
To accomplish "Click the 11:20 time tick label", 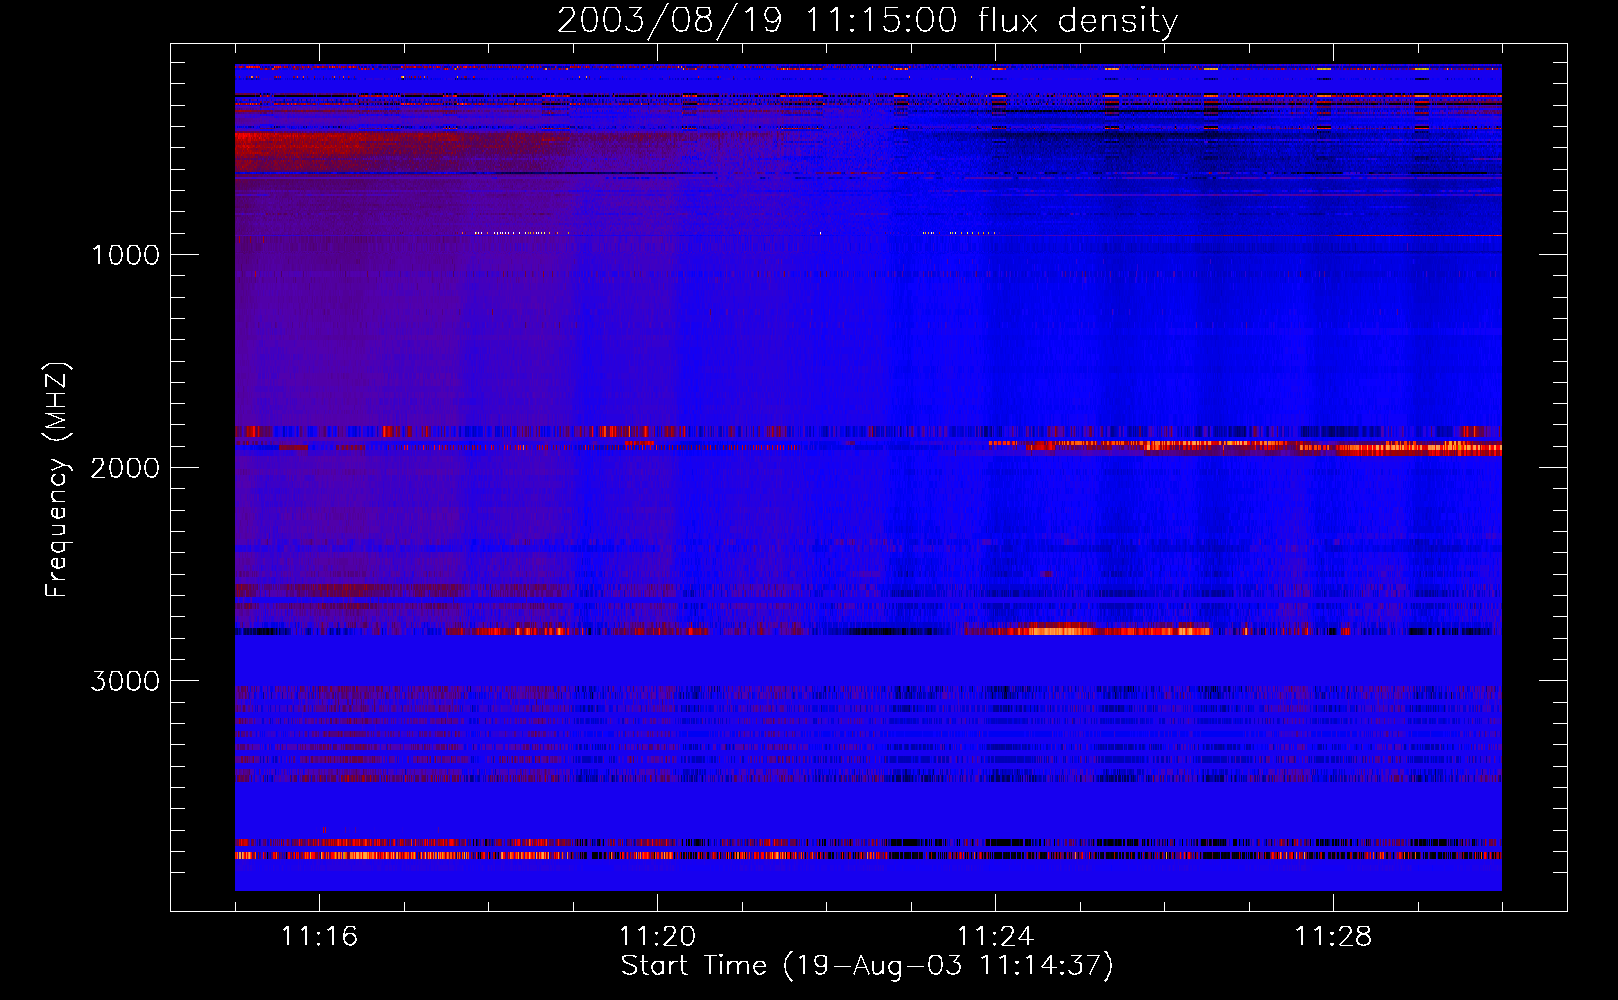I will pos(657,936).
